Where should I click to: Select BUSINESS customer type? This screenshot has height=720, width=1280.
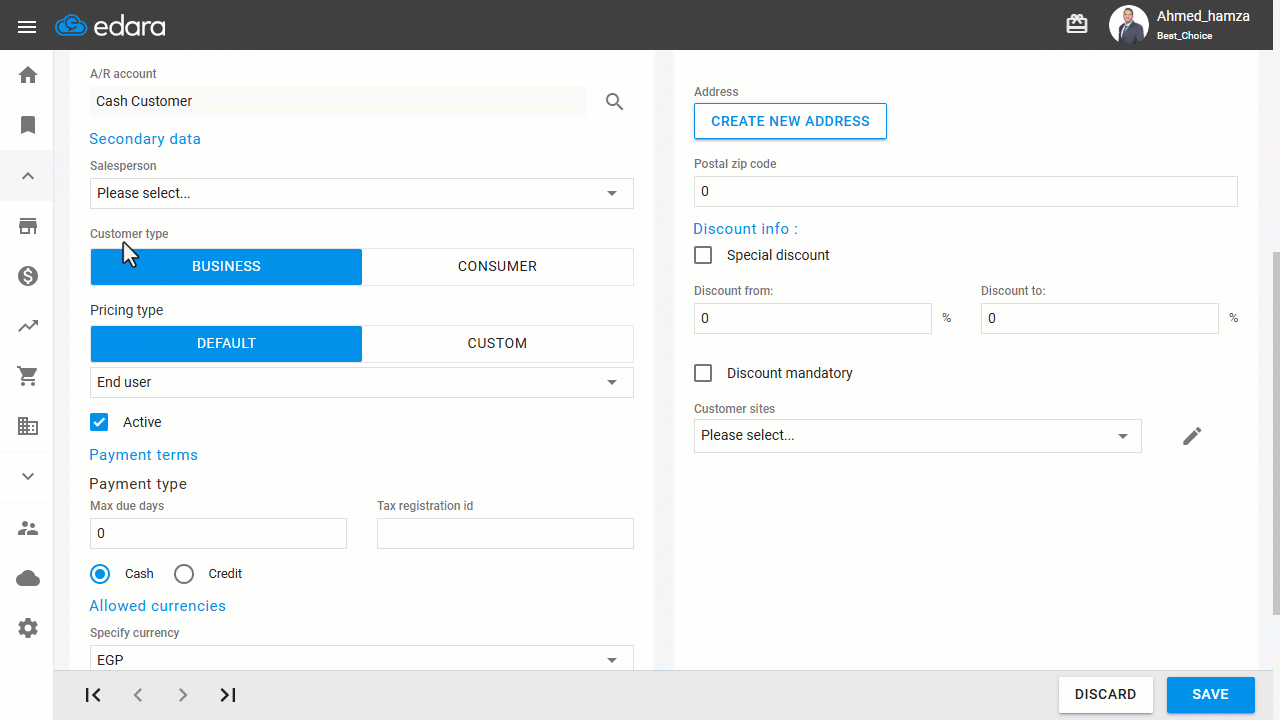tap(226, 267)
